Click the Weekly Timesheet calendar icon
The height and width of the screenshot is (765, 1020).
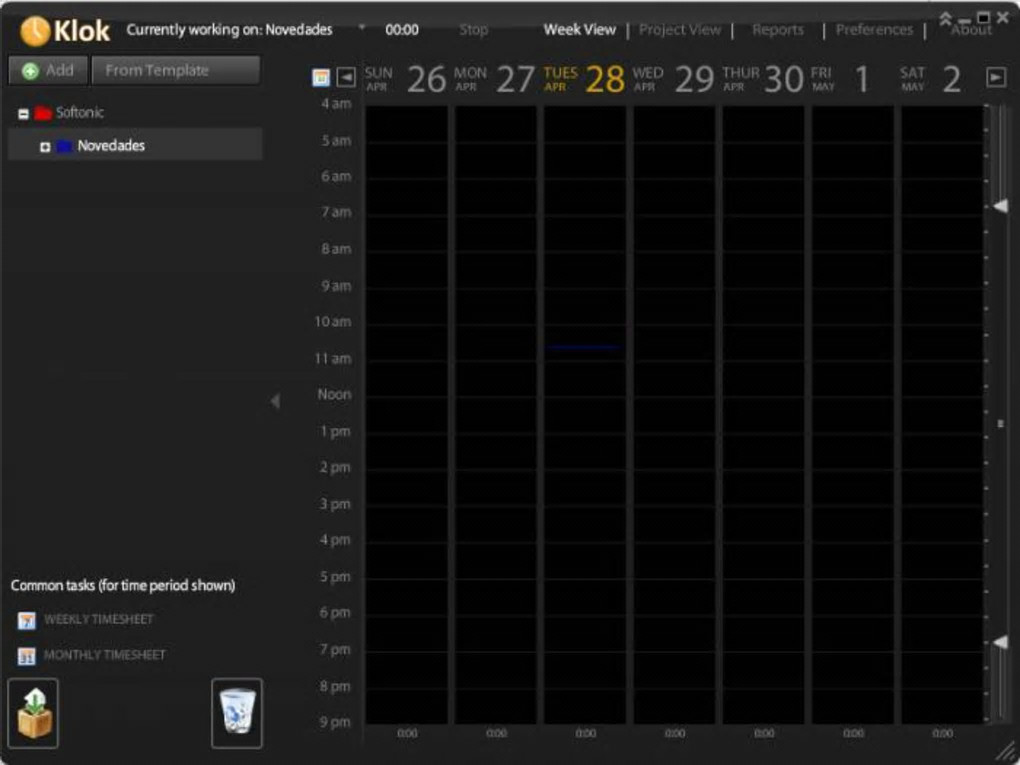coord(27,620)
